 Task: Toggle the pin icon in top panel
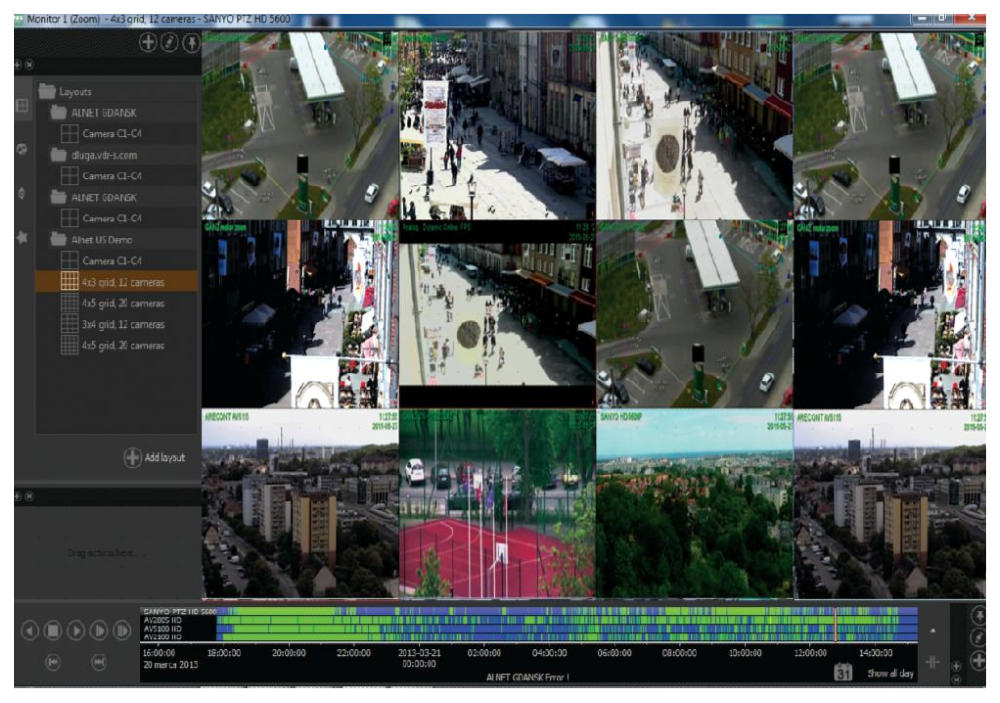click(190, 44)
